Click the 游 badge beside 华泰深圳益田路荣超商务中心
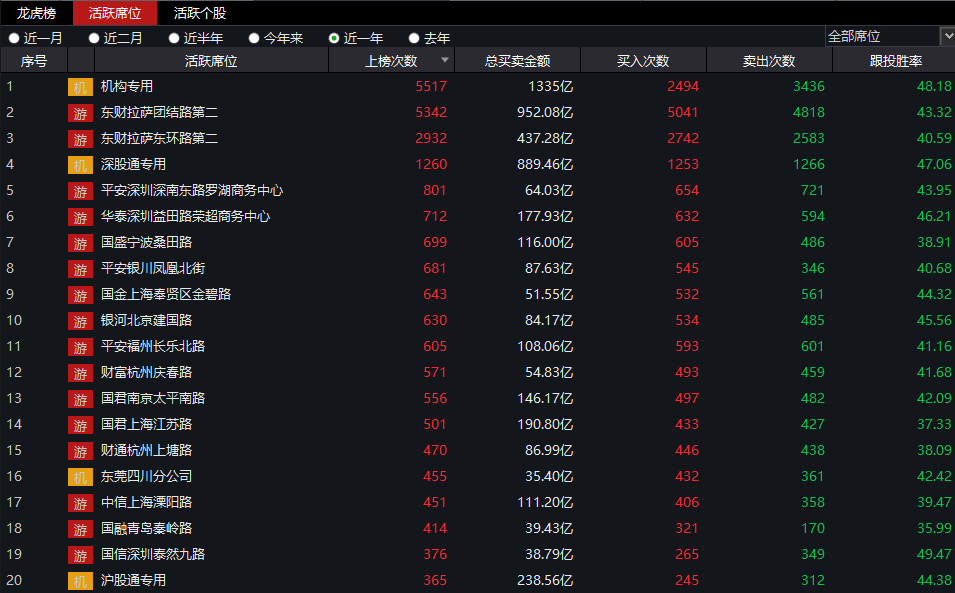This screenshot has width=955, height=593. click(x=80, y=217)
